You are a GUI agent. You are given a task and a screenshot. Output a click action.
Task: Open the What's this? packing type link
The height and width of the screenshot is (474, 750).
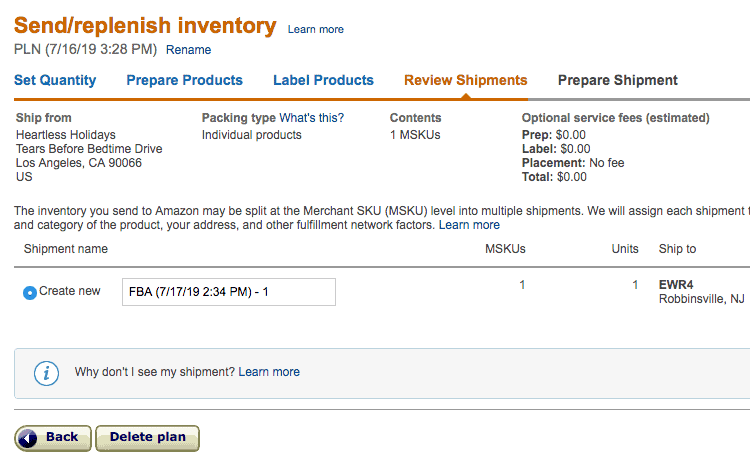point(311,118)
